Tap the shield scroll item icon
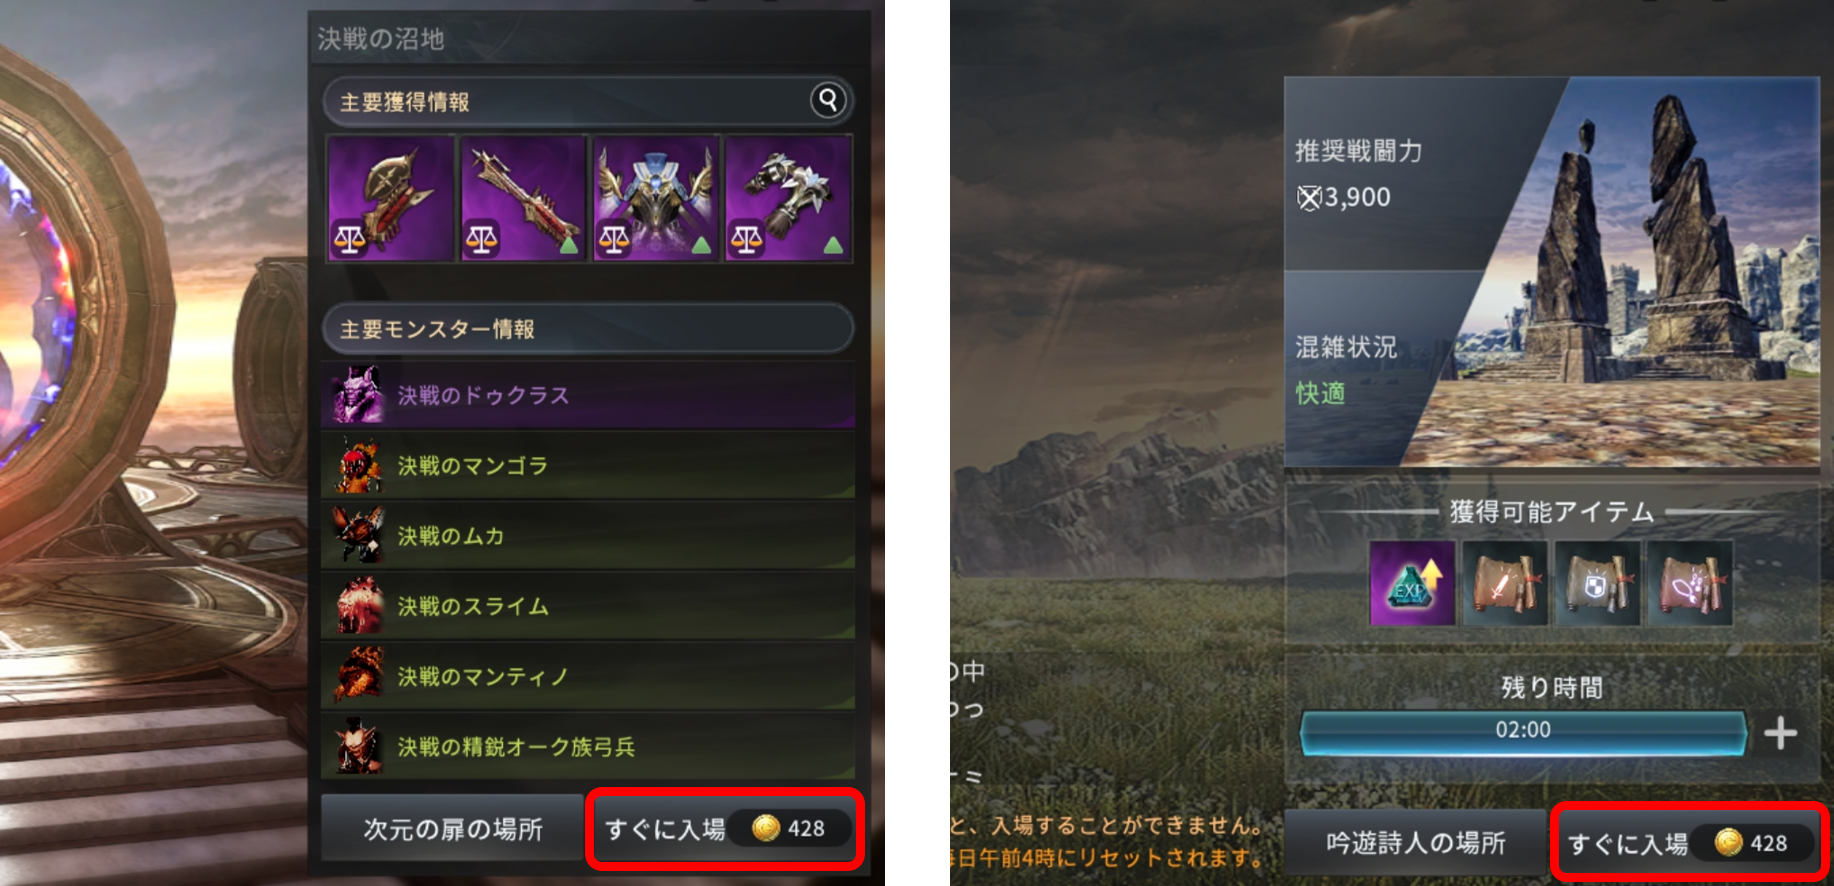This screenshot has width=1834, height=886. (1597, 584)
